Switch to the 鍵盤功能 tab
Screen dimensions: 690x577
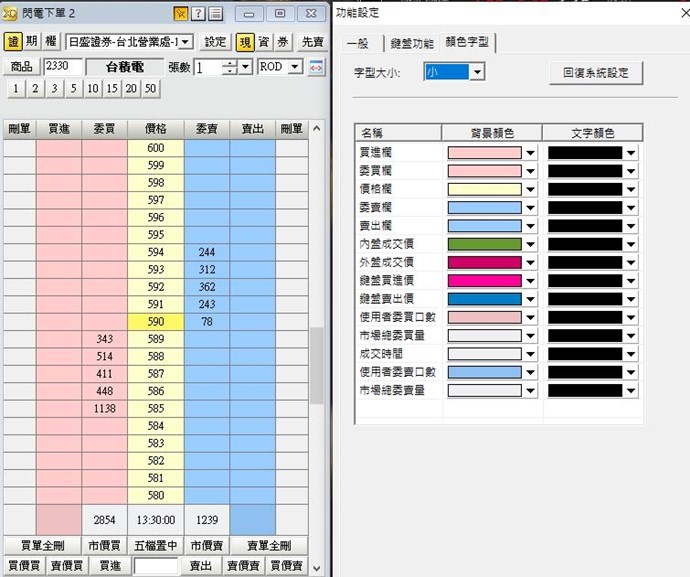pyautogui.click(x=412, y=43)
